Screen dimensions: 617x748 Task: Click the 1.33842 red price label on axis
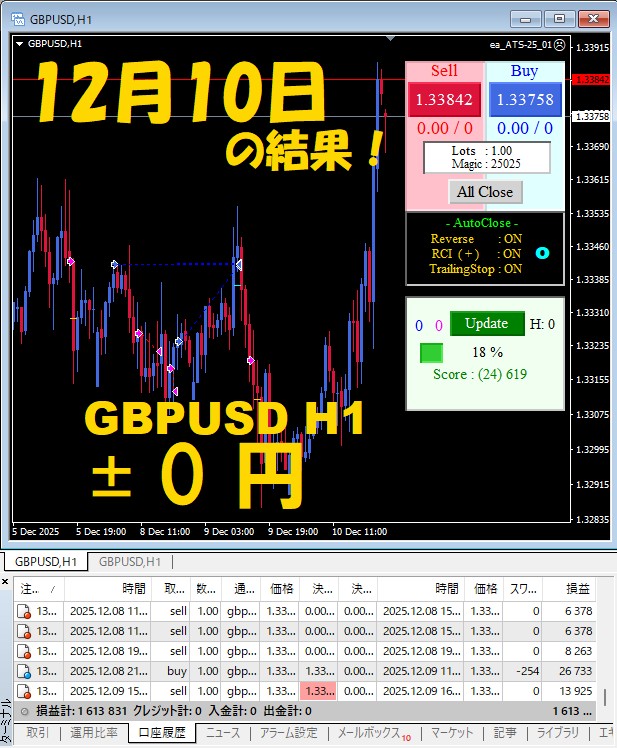click(x=592, y=79)
